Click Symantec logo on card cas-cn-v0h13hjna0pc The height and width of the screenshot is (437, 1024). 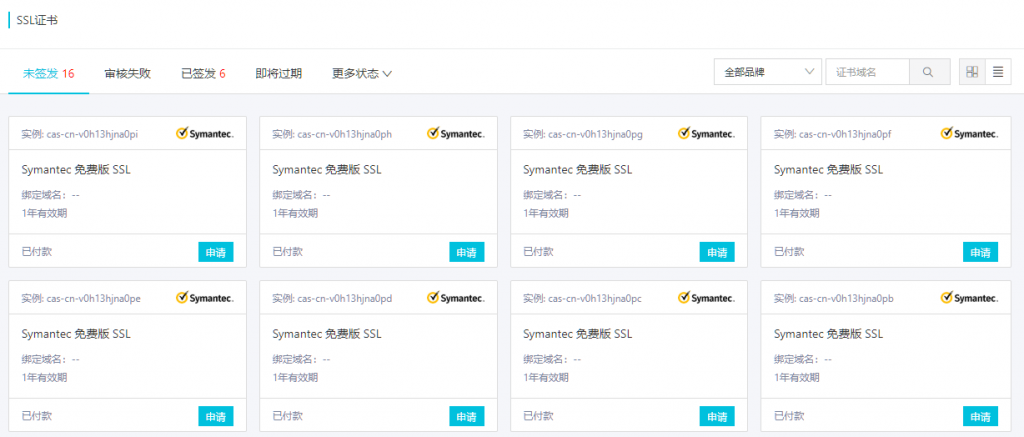706,298
